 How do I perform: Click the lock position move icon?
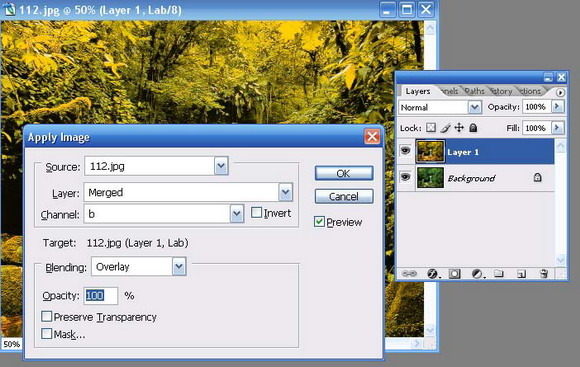(x=459, y=128)
